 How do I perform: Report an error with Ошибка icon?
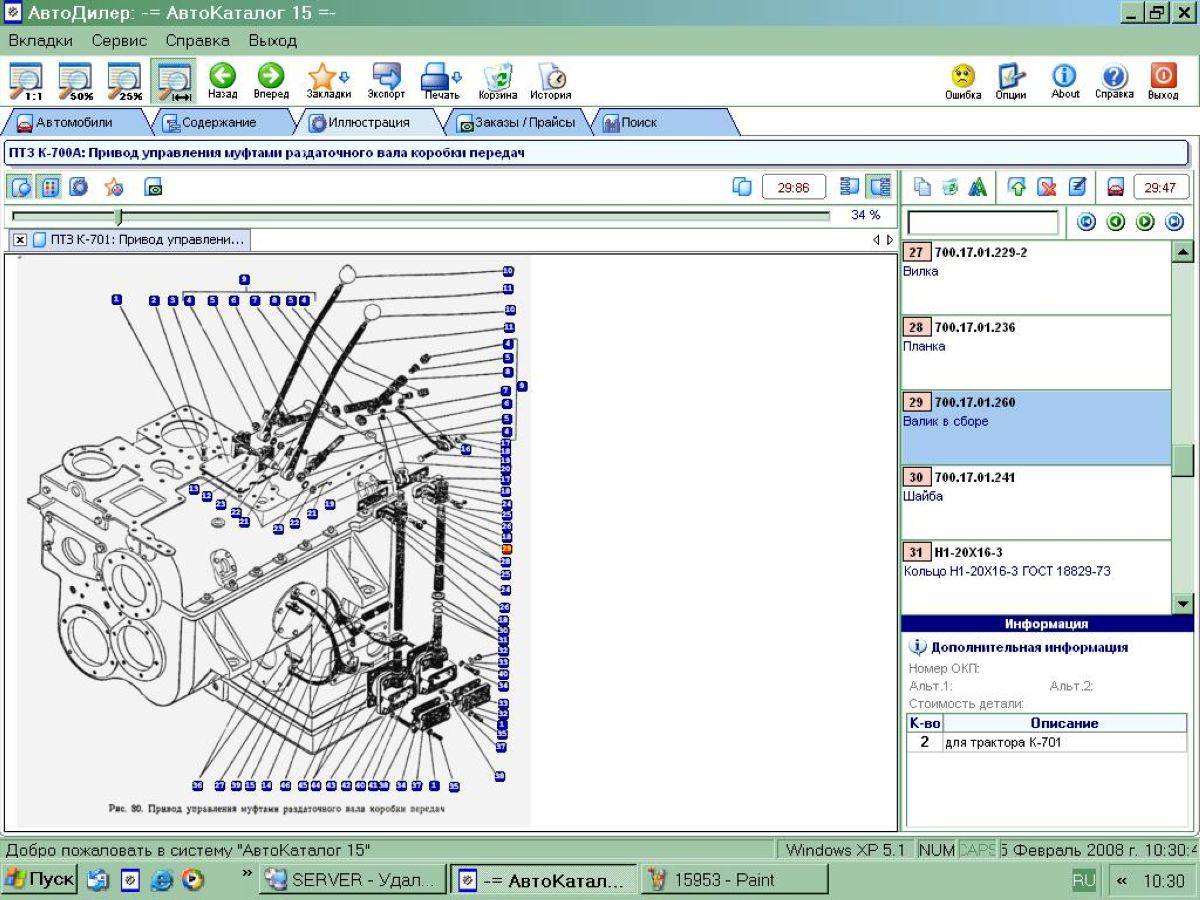coord(963,81)
